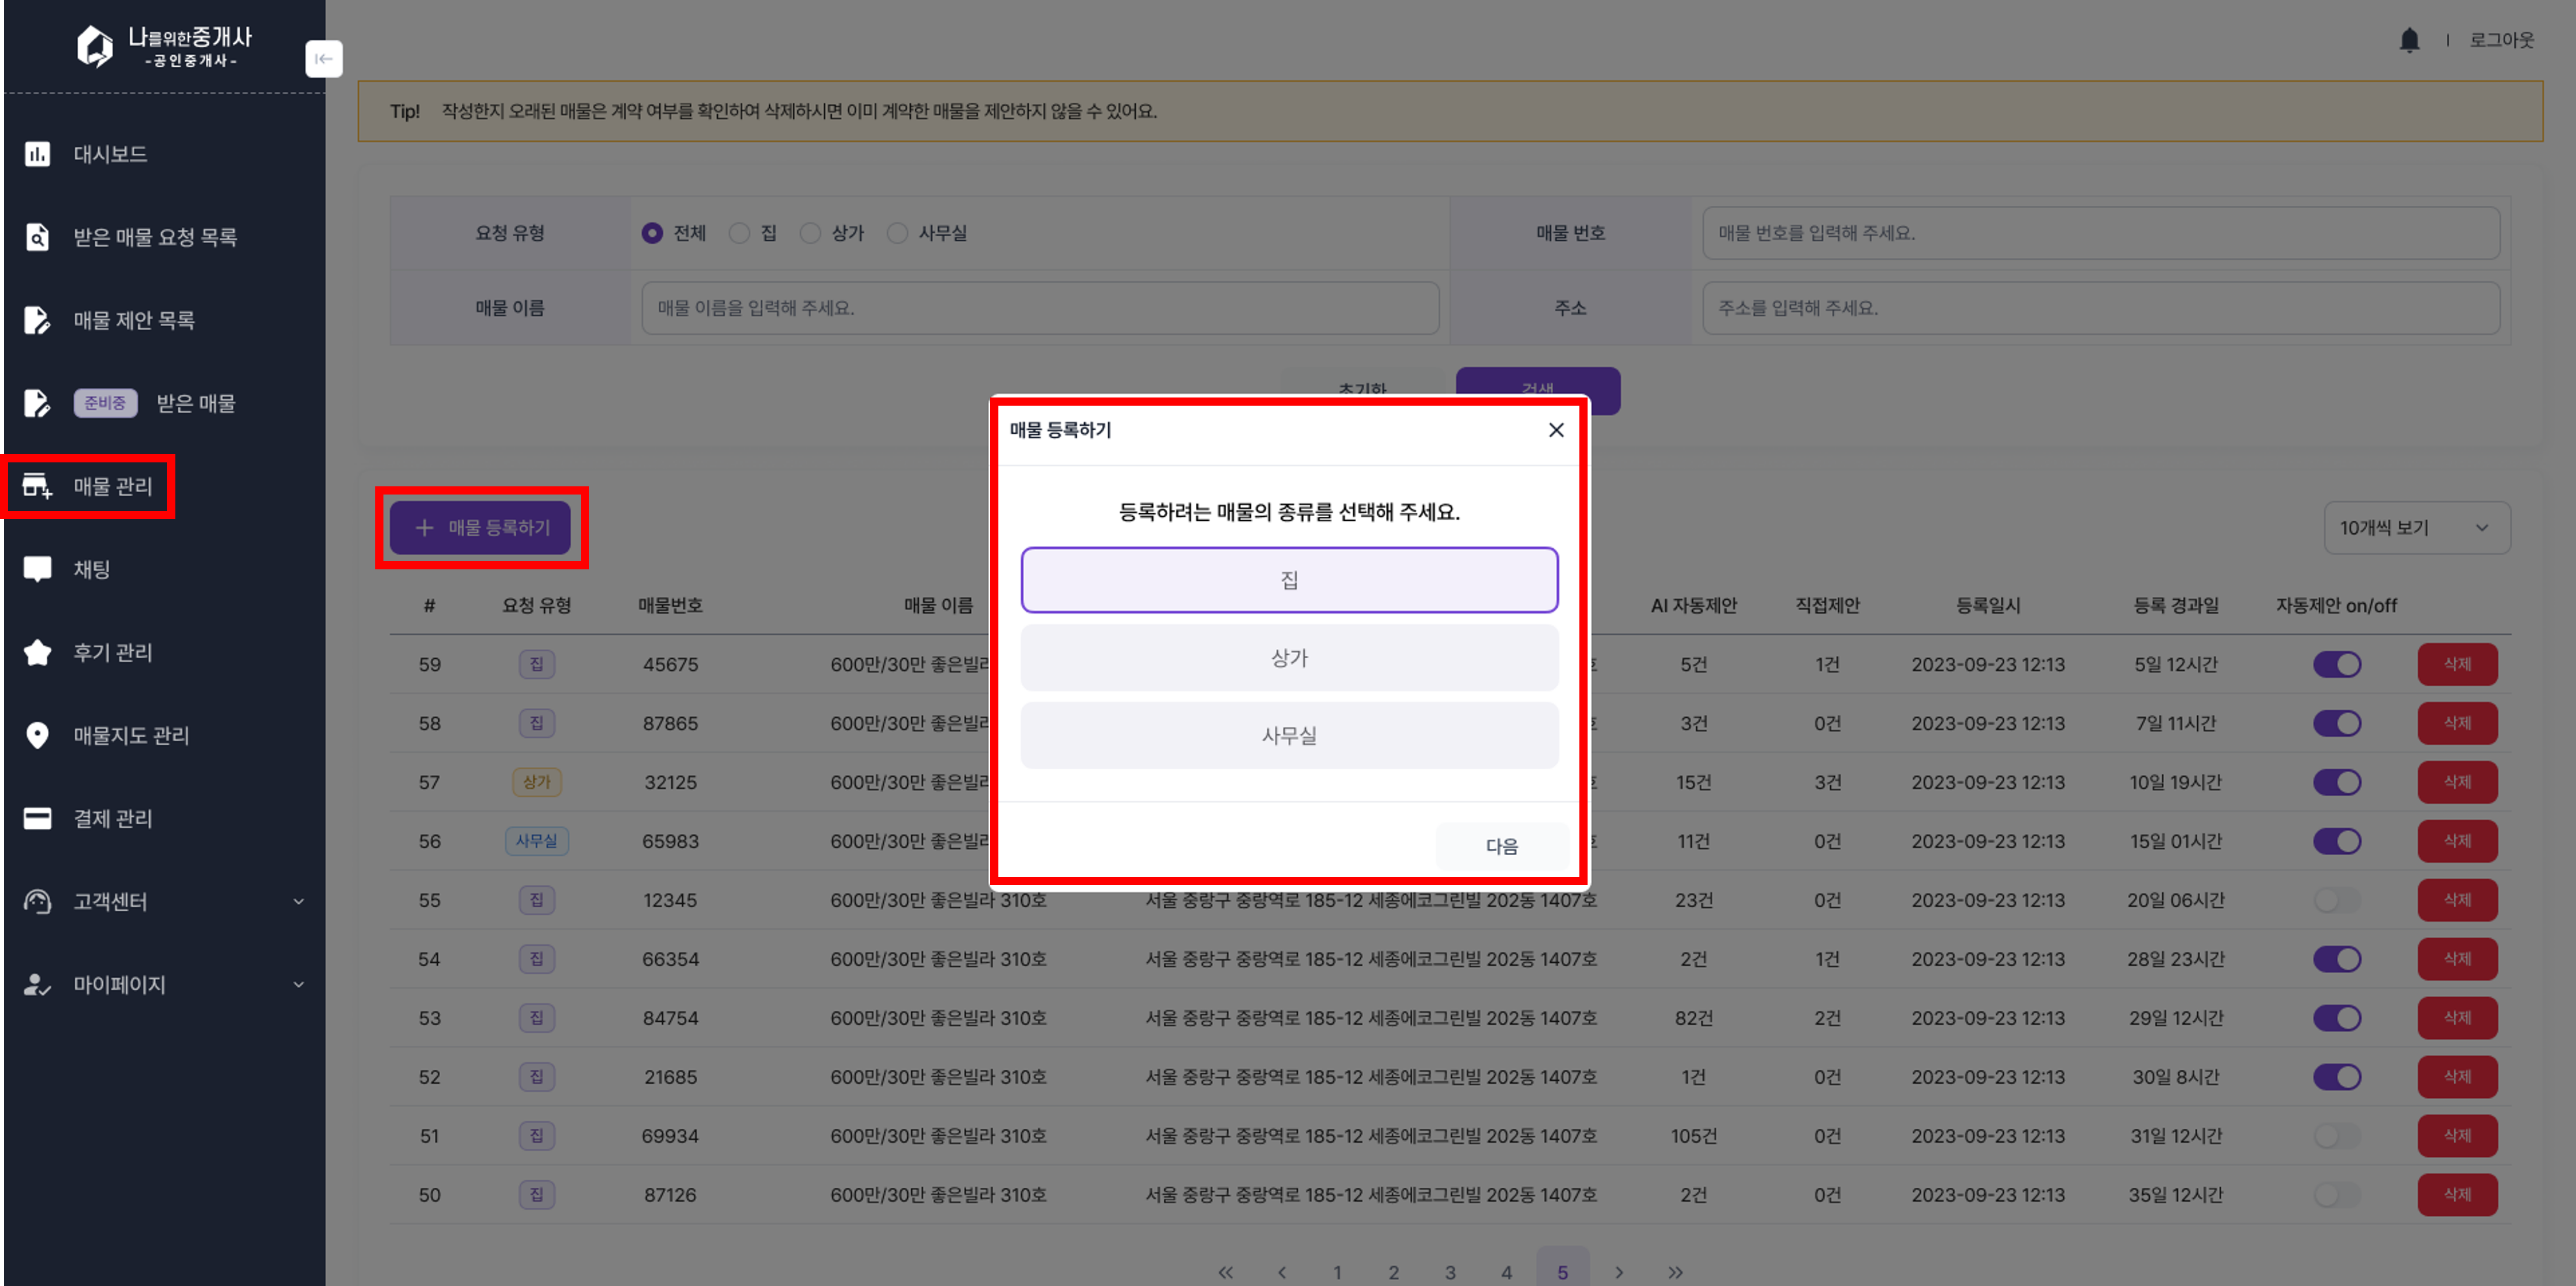Click the 고객센터 headset icon
Viewport: 2576px width, 1286px height.
pos(37,901)
